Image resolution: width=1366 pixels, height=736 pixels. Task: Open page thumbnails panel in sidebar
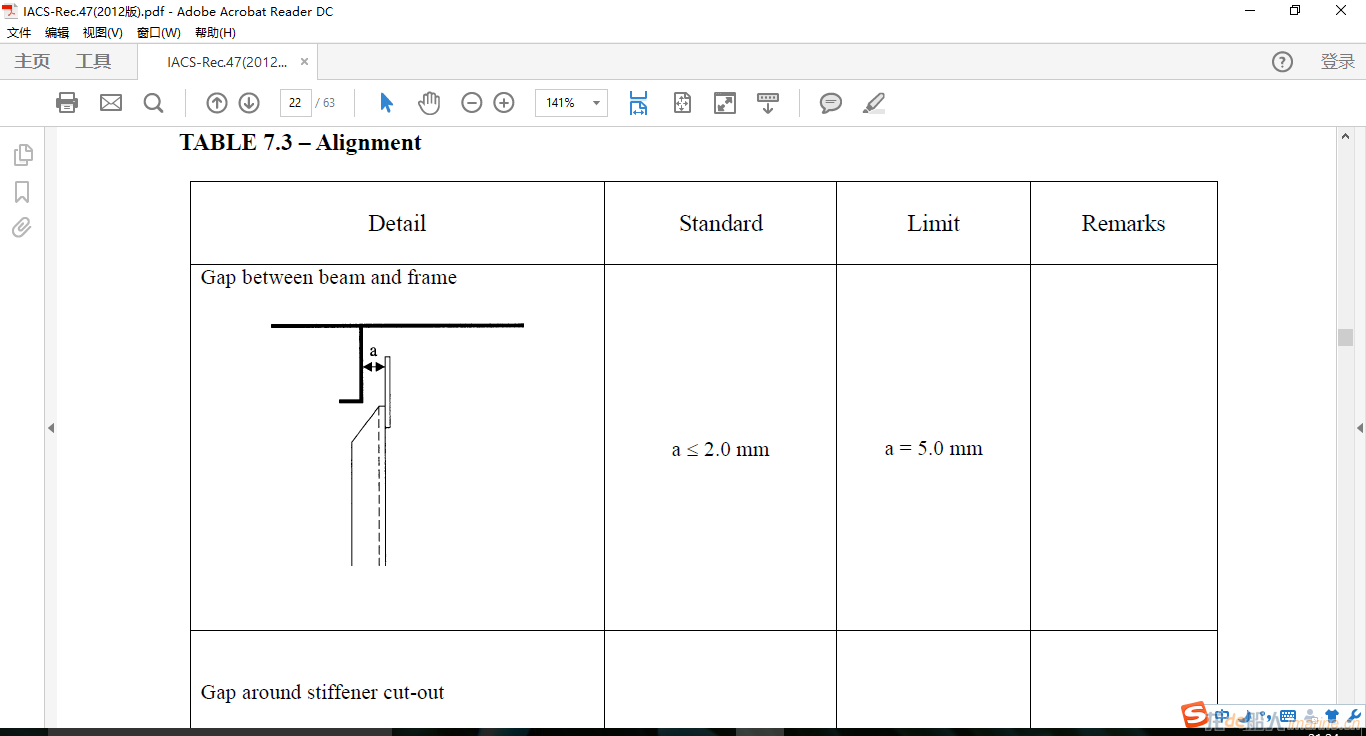(22, 155)
